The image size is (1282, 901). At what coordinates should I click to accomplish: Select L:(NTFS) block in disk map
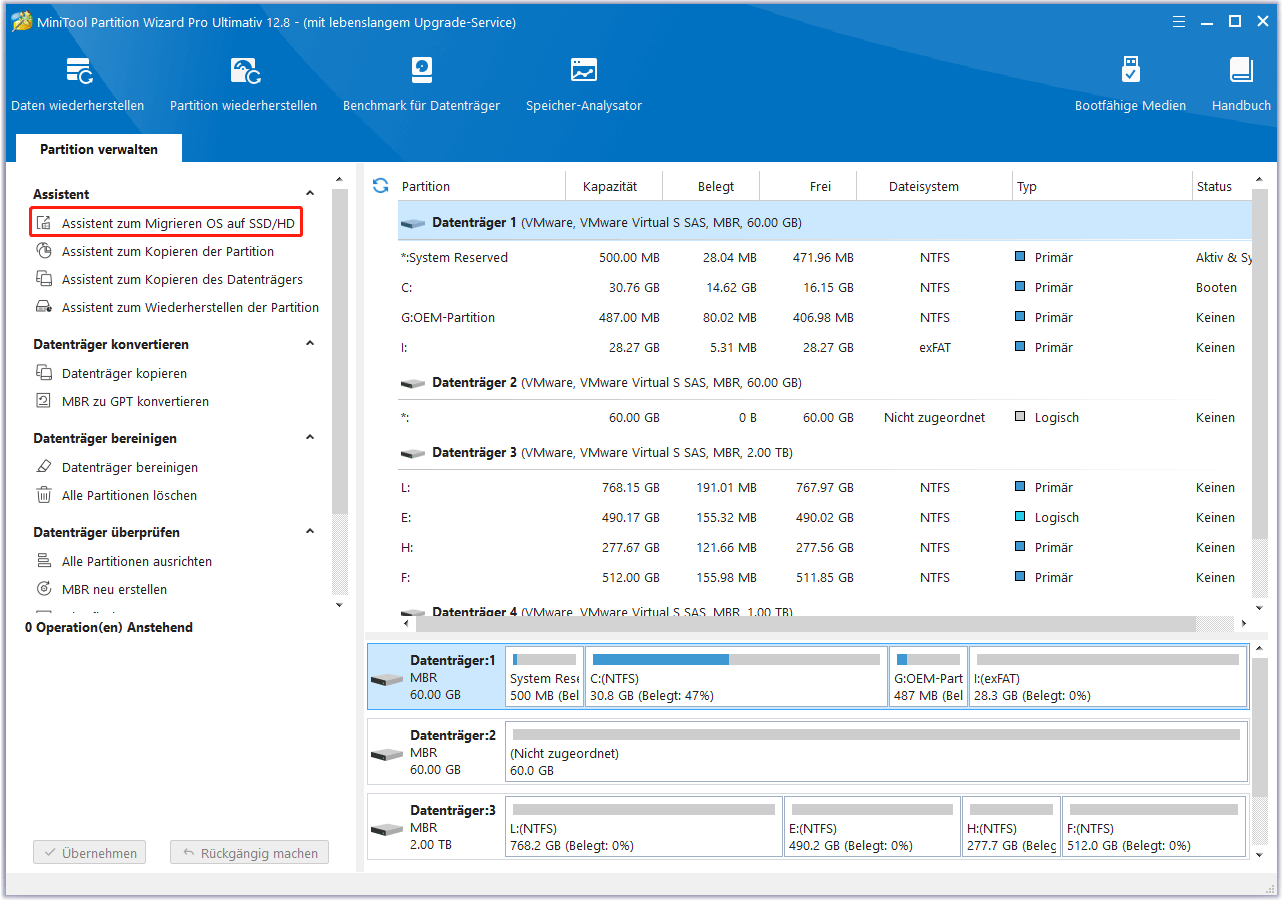click(x=644, y=827)
